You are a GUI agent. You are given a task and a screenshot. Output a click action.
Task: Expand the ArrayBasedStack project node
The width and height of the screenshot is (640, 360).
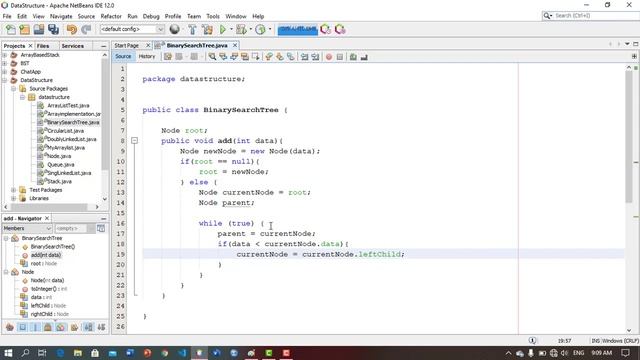(x=5, y=55)
